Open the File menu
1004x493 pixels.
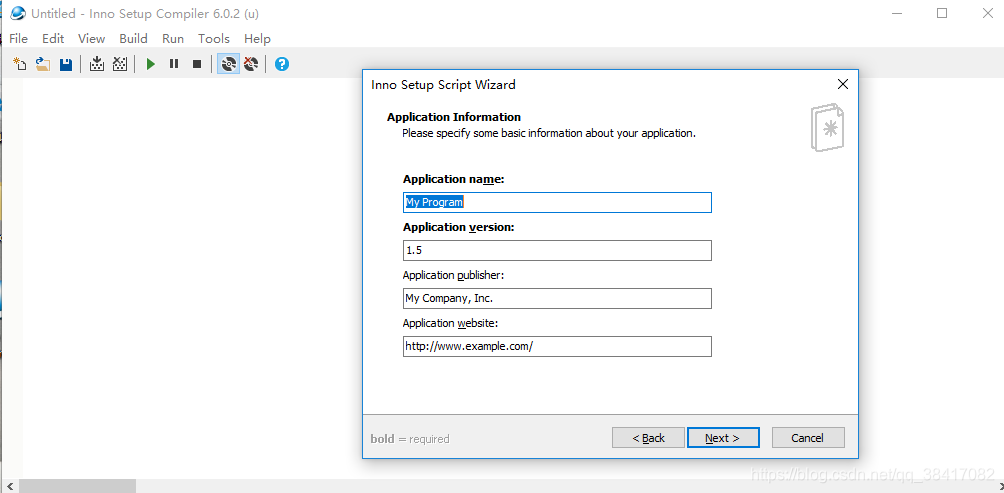click(x=19, y=38)
